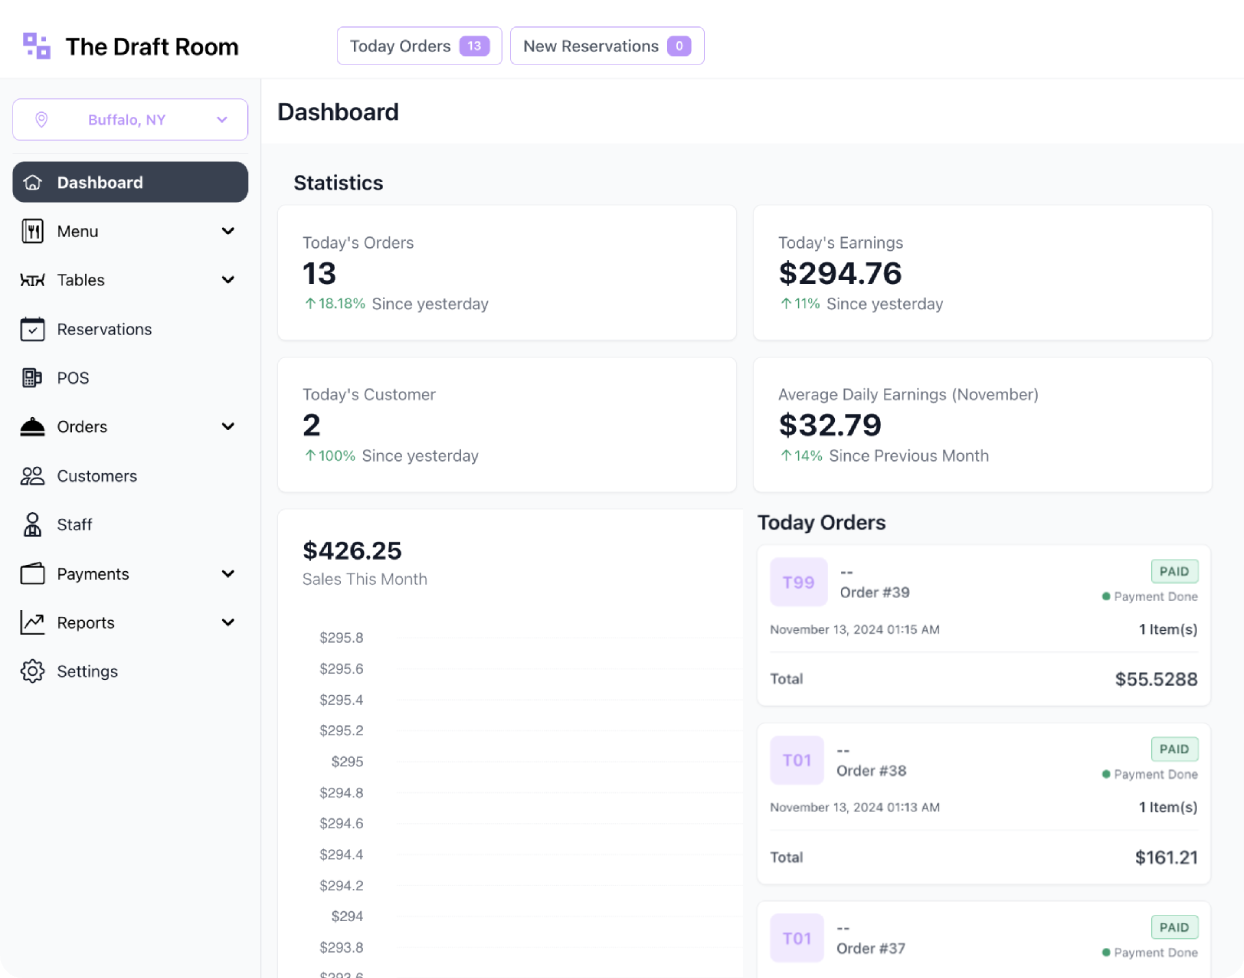The height and width of the screenshot is (978, 1244).
Task: Click the Reservations calendar icon in sidebar
Action: coord(33,329)
